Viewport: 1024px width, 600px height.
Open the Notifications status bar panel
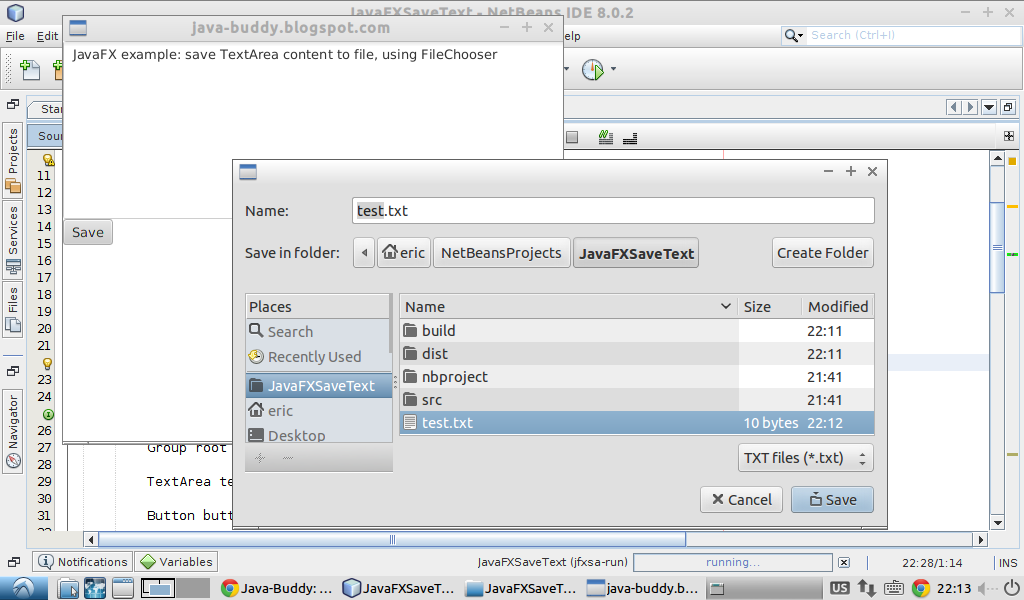[81, 561]
